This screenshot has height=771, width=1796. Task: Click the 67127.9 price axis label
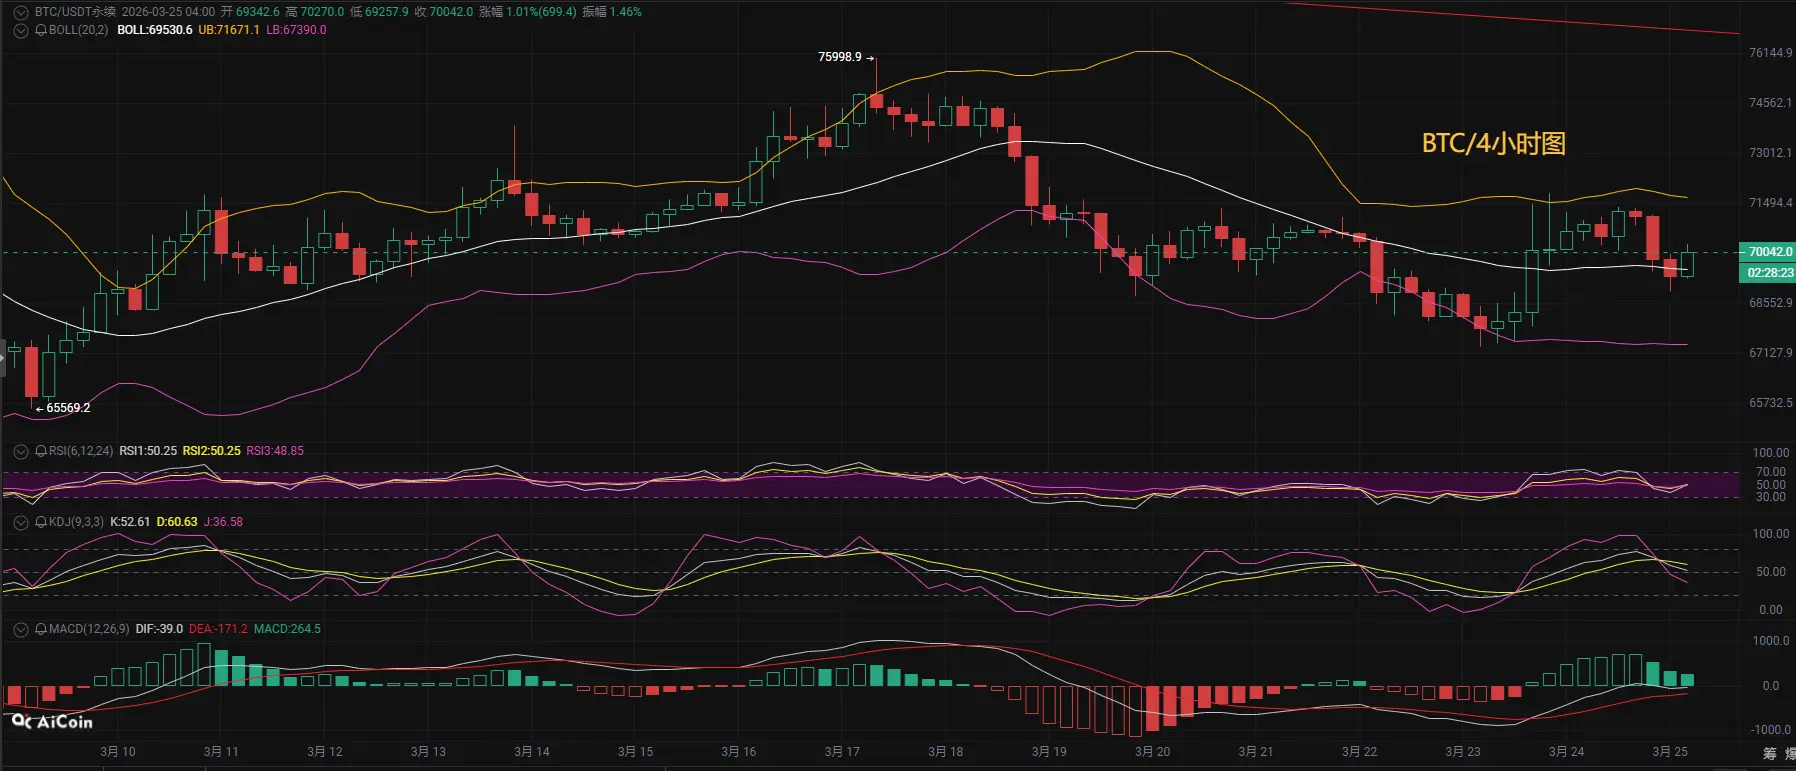click(x=1770, y=353)
